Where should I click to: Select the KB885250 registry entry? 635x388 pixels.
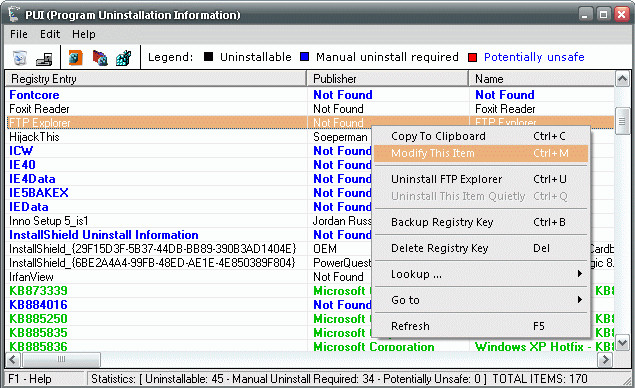click(38, 319)
